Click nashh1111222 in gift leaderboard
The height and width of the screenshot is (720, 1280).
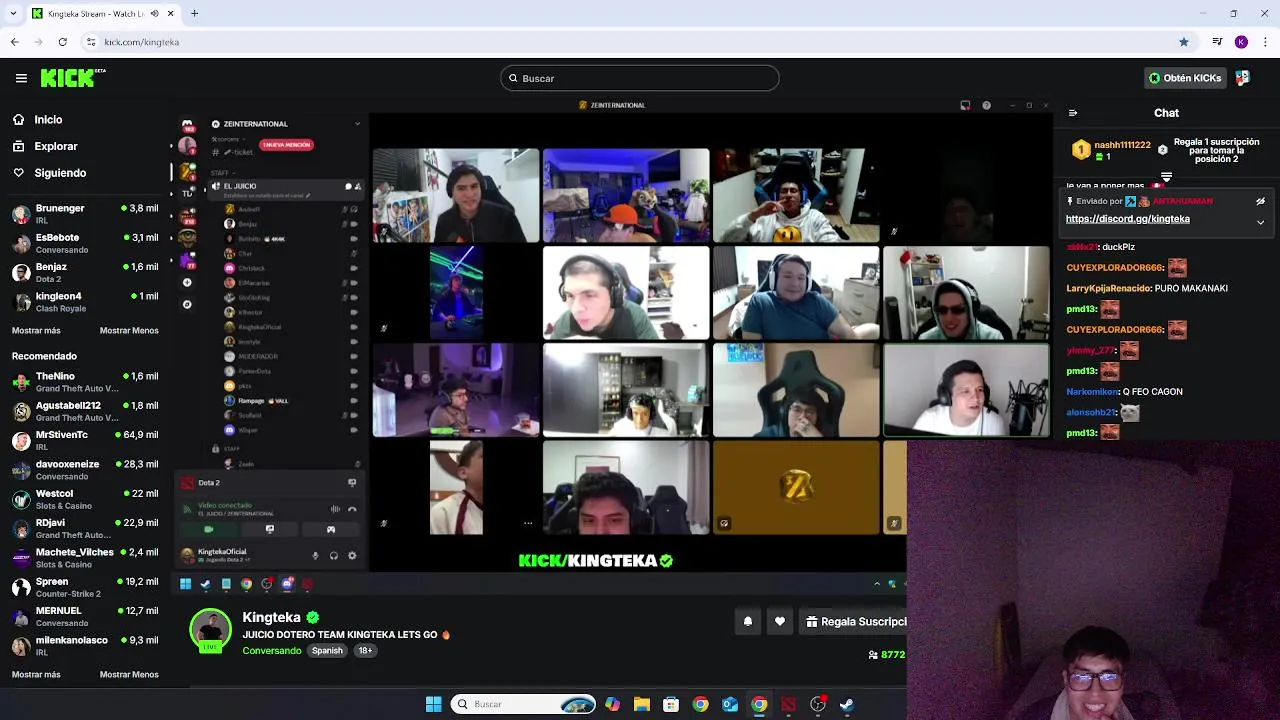1122,145
